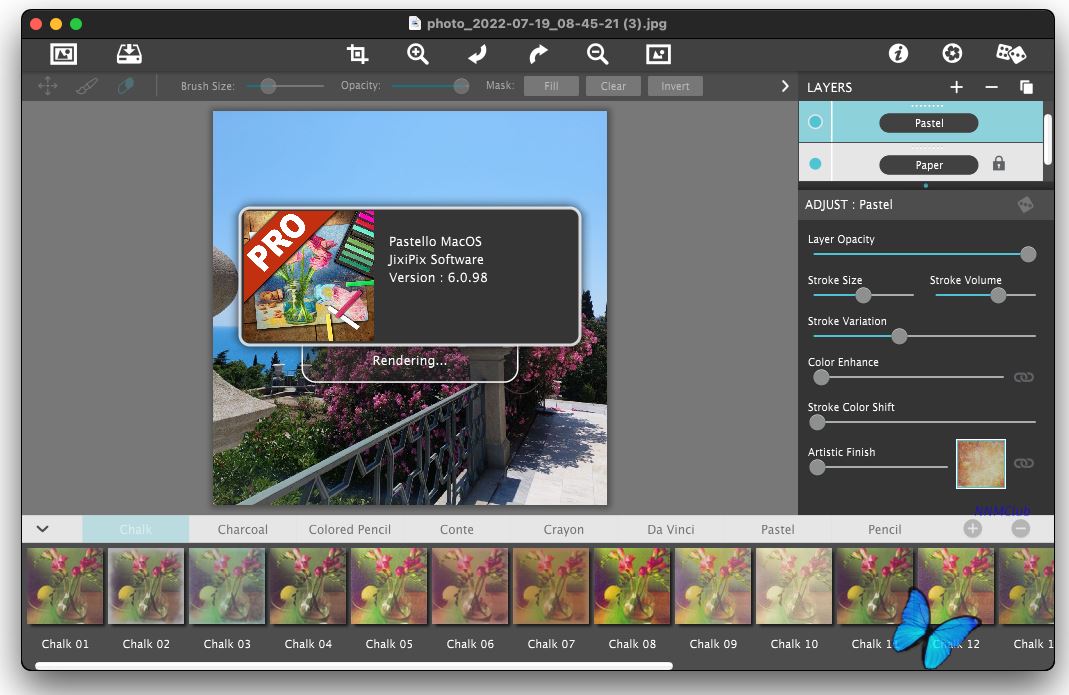Zoom in with the plus magnifier
The image size is (1069, 695).
click(x=417, y=54)
